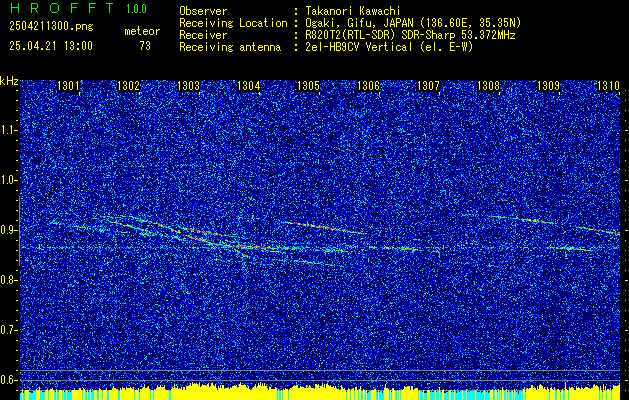Viewport: 629px width, 400px height.
Task: Click the date 25.04.21 13:00
Action: (x=51, y=46)
